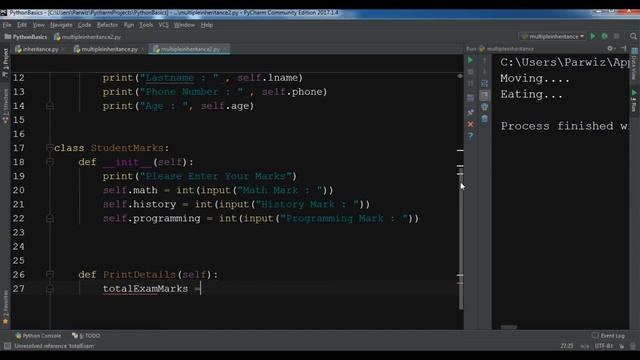Close the multipleinheritance2.py tab
640x360 pixels.
(225, 49)
